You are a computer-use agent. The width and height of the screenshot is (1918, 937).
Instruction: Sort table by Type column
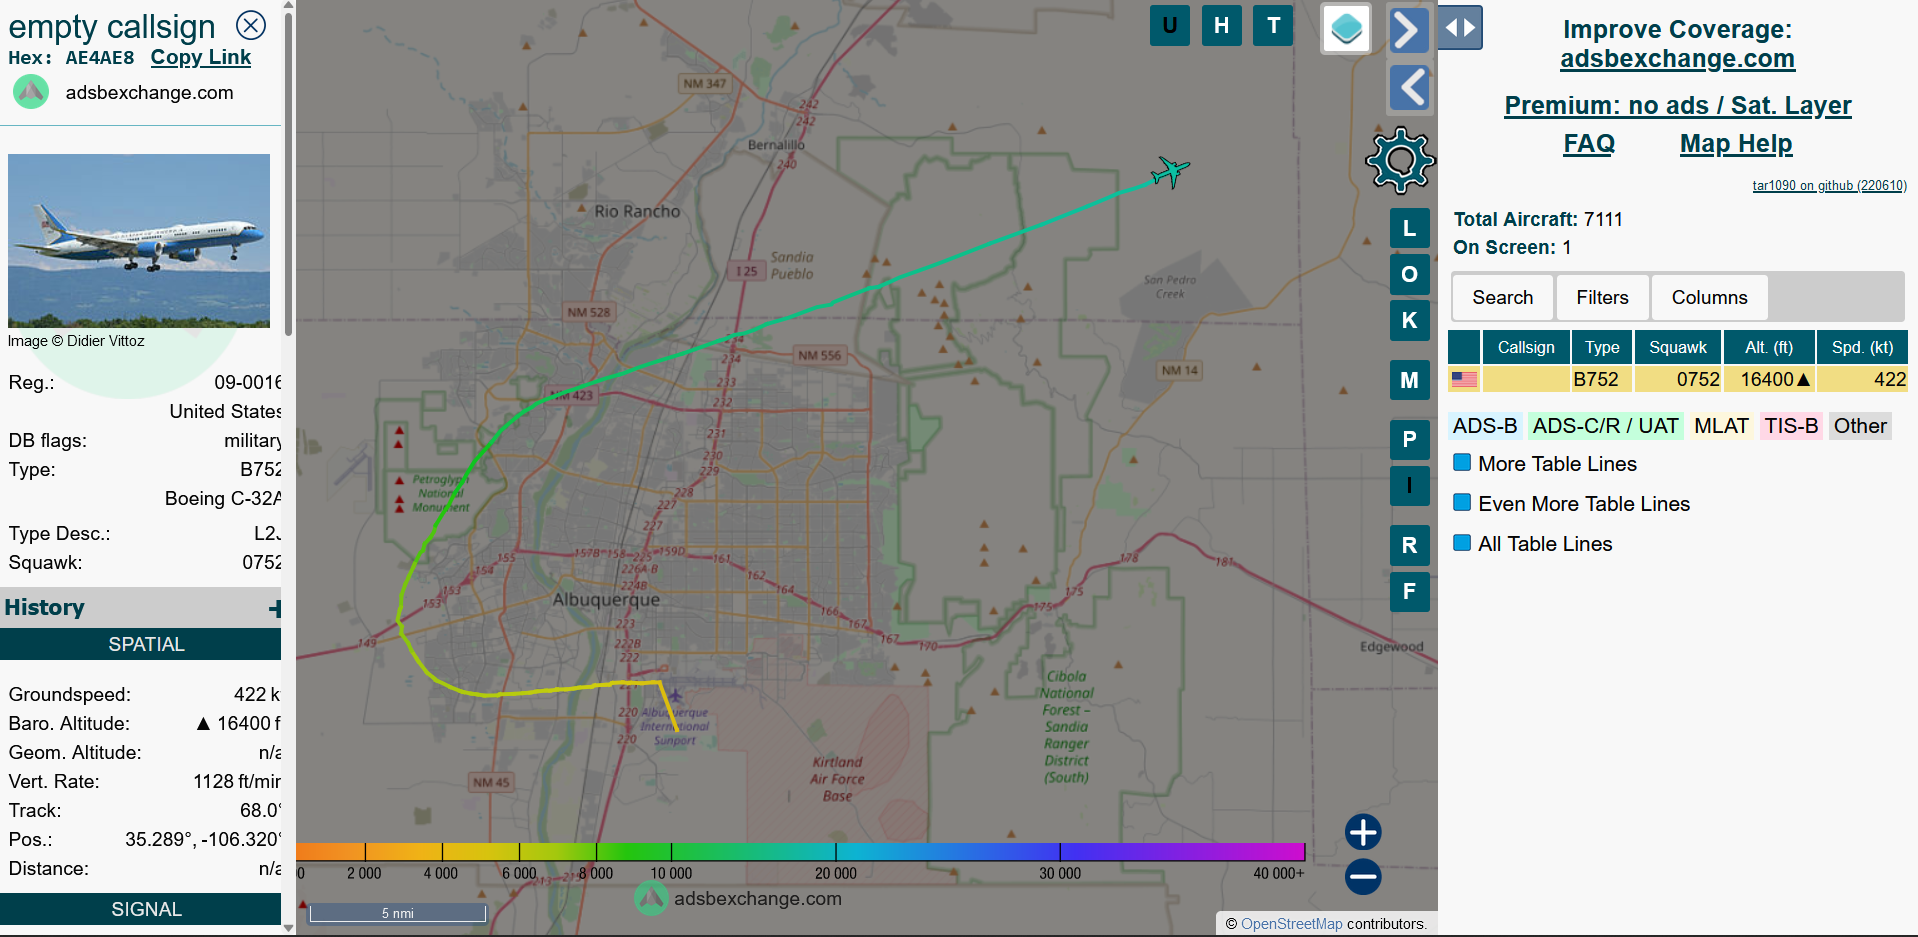coord(1602,347)
